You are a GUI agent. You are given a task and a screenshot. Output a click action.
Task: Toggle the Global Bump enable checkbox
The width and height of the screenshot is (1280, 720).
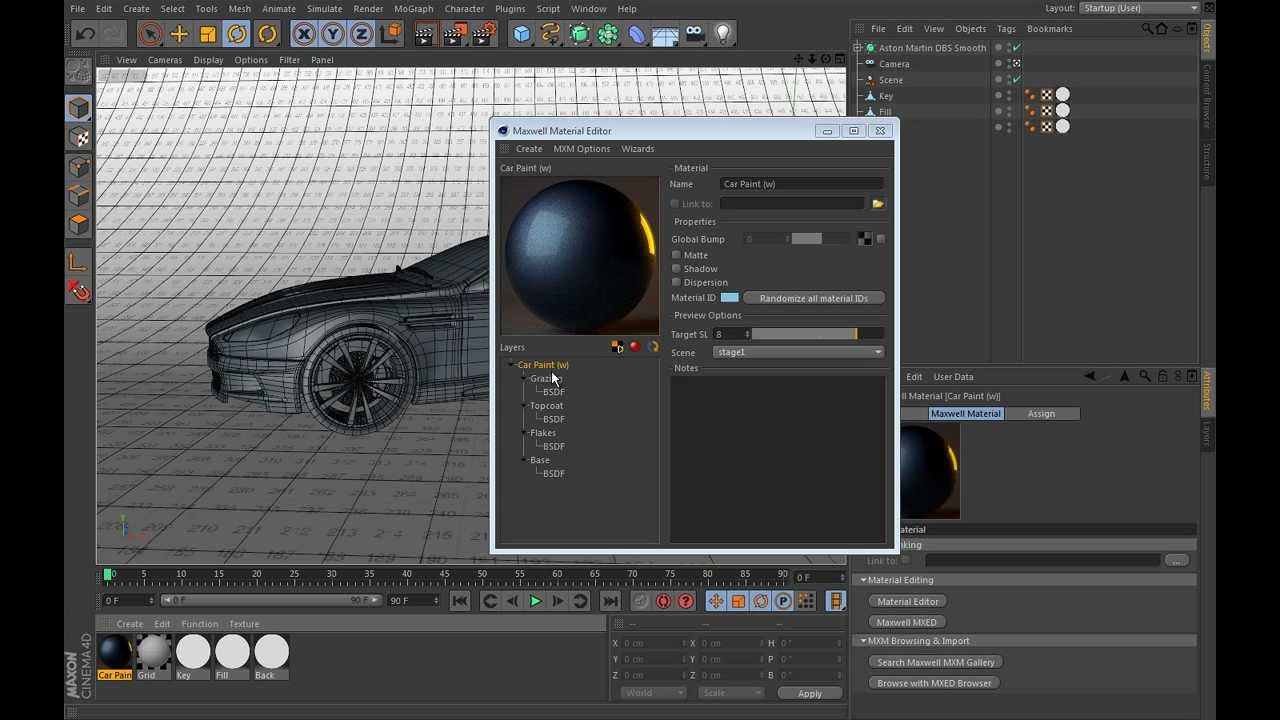click(x=881, y=239)
